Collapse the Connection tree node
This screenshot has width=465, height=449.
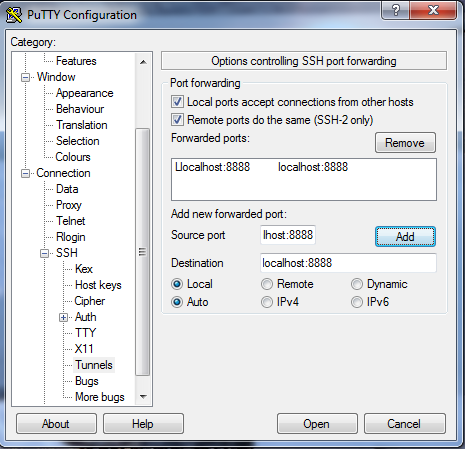pyautogui.click(x=25, y=174)
